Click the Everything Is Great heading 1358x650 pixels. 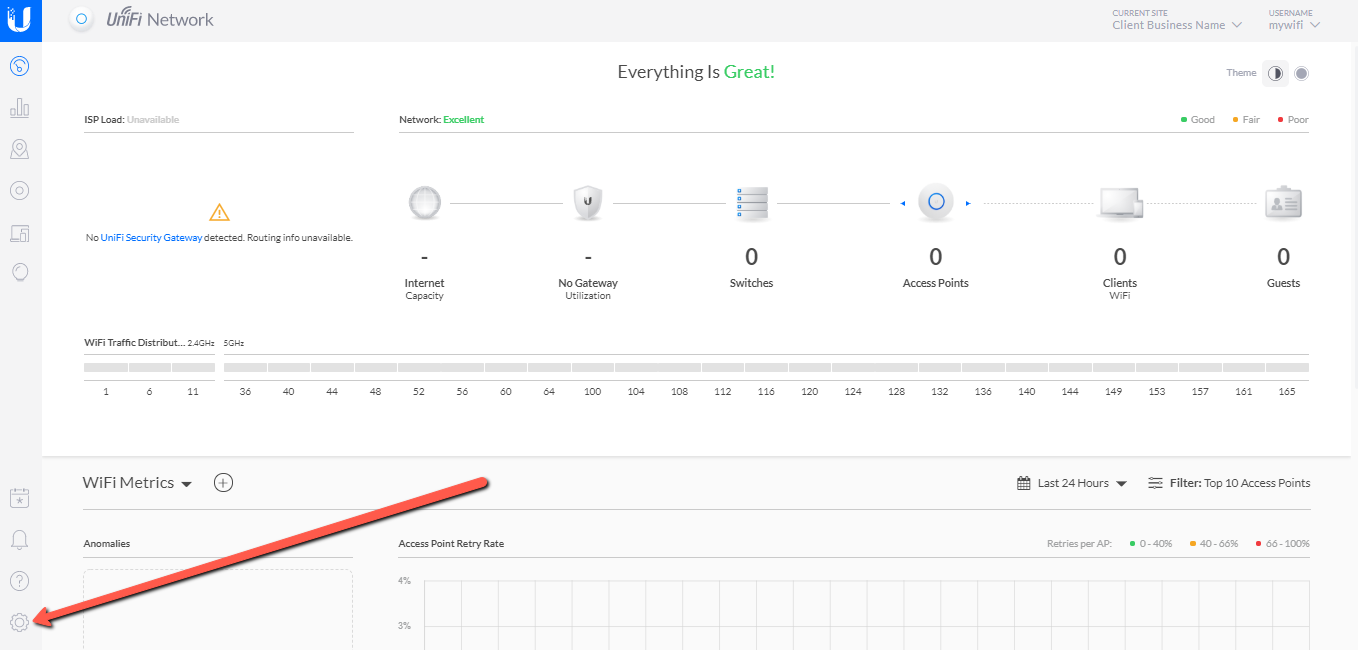point(696,72)
